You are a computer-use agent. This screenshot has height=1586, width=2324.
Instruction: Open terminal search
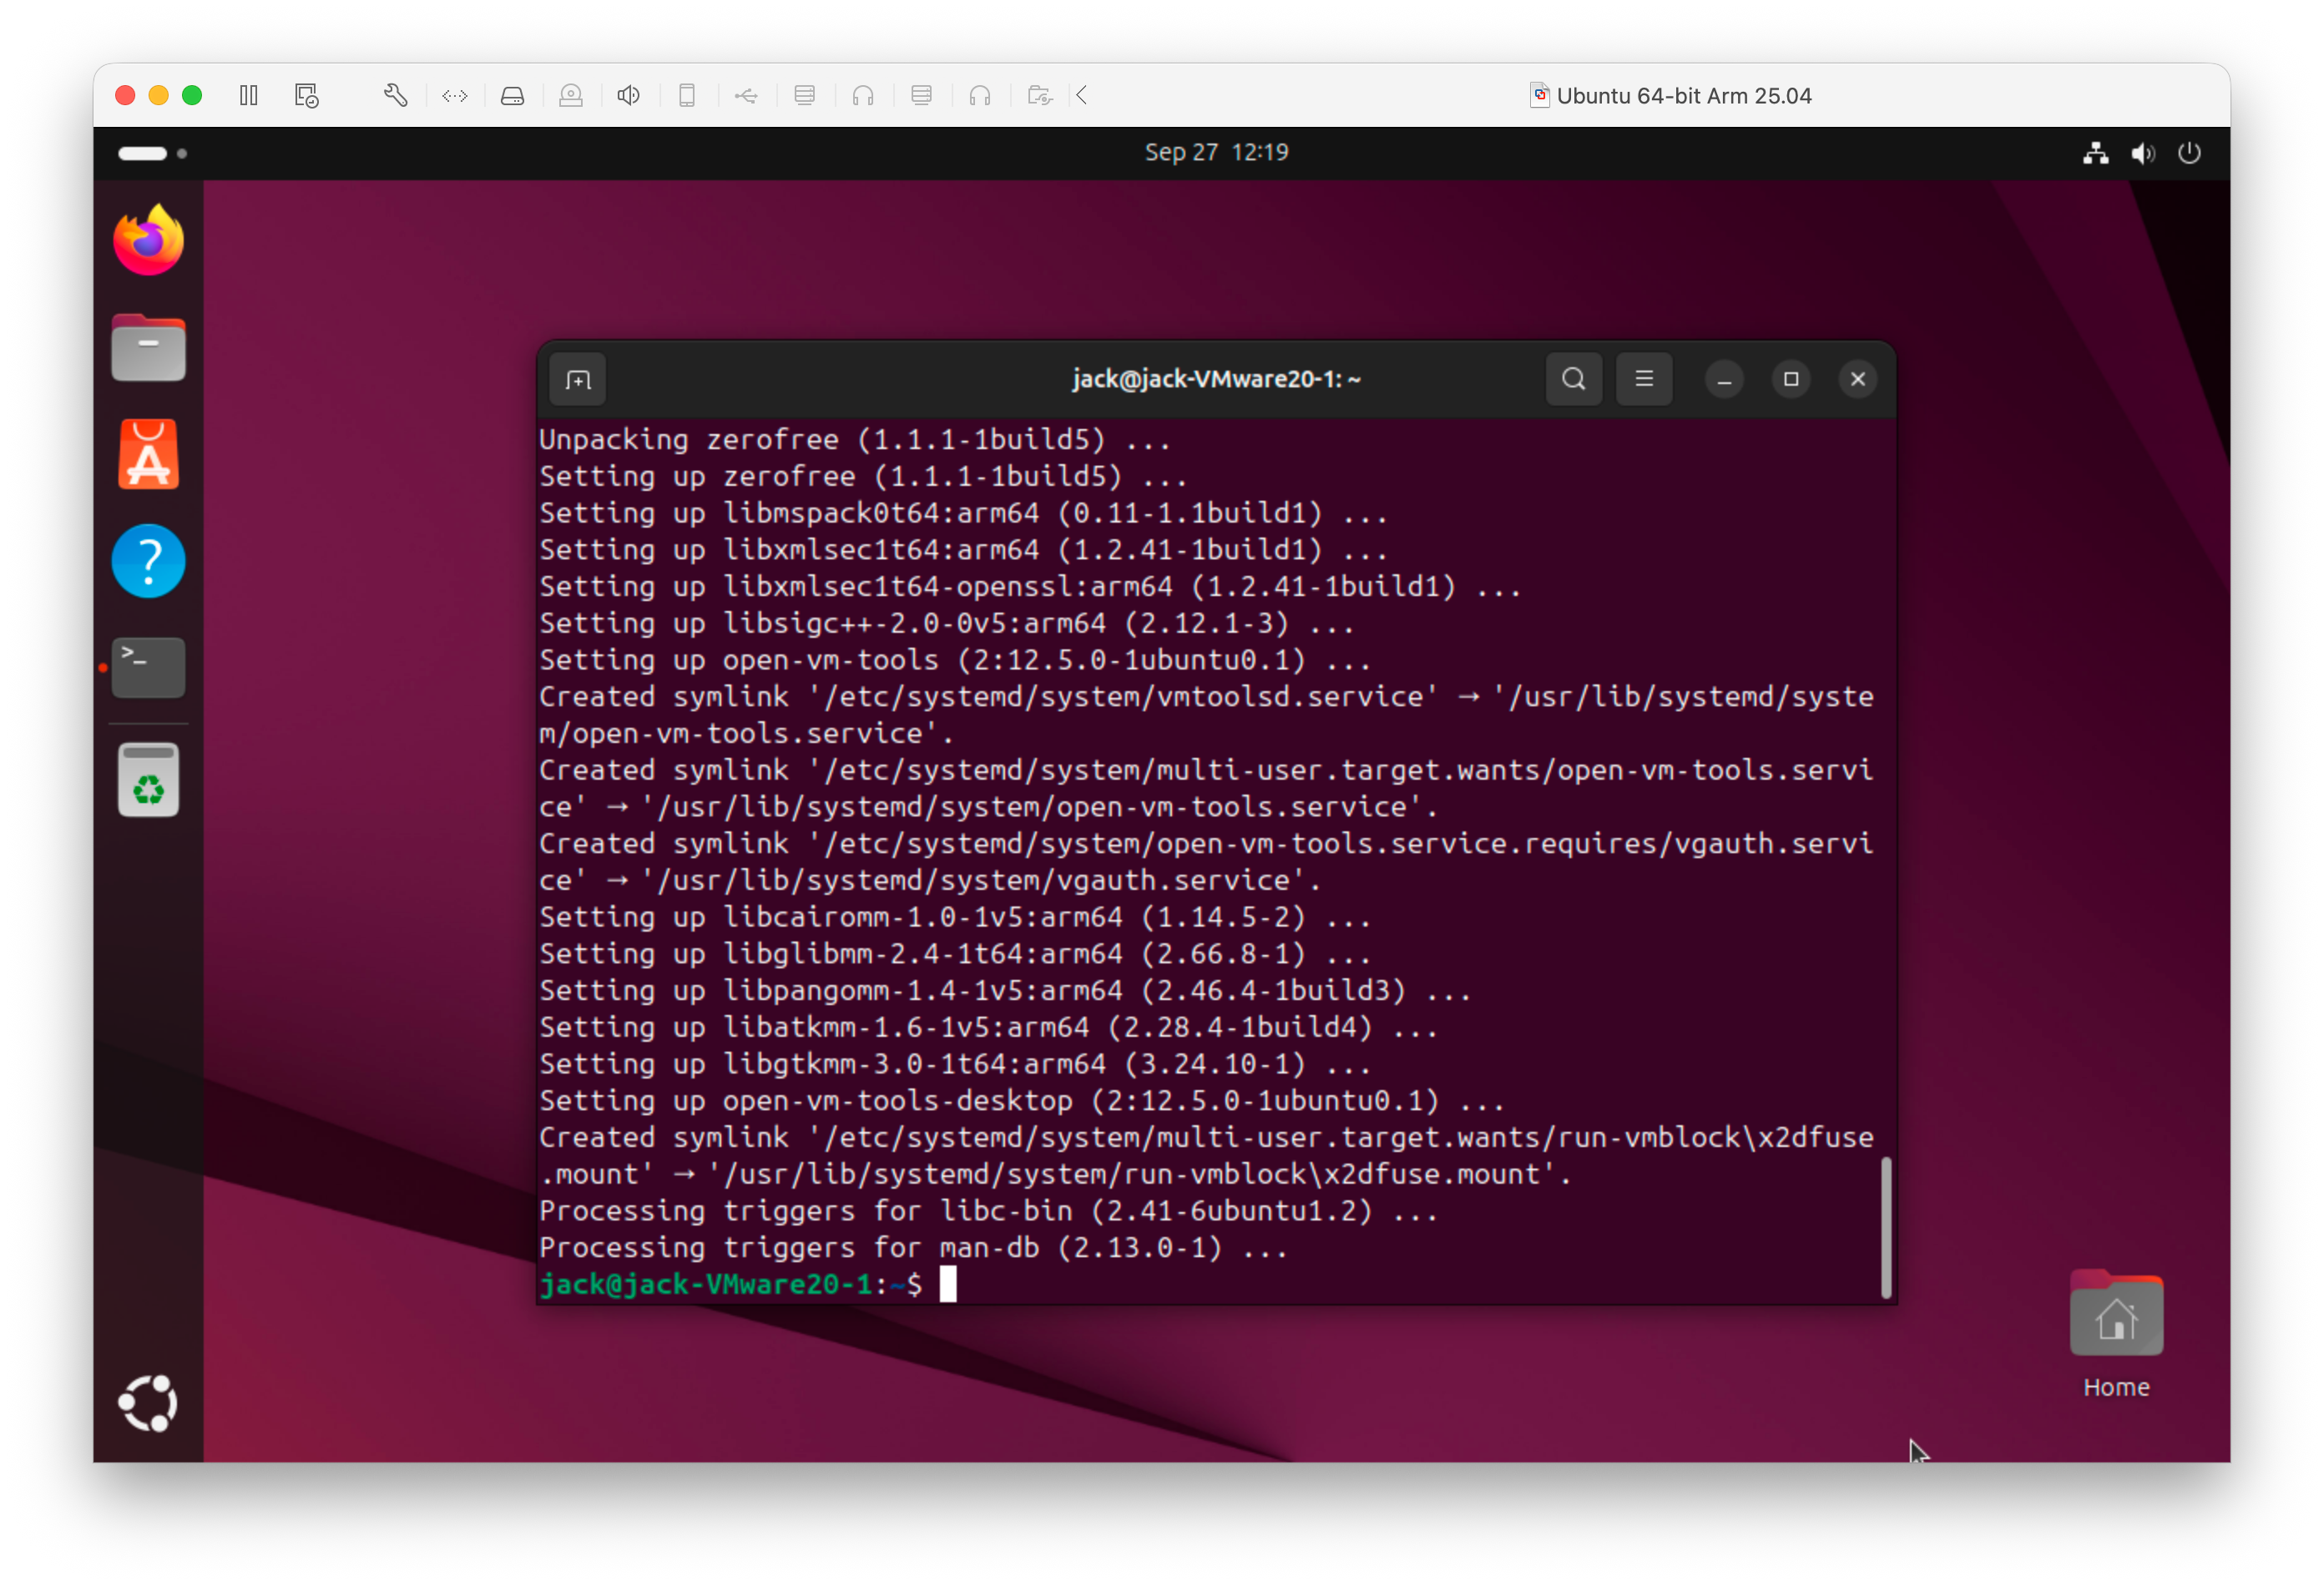pyautogui.click(x=1573, y=379)
